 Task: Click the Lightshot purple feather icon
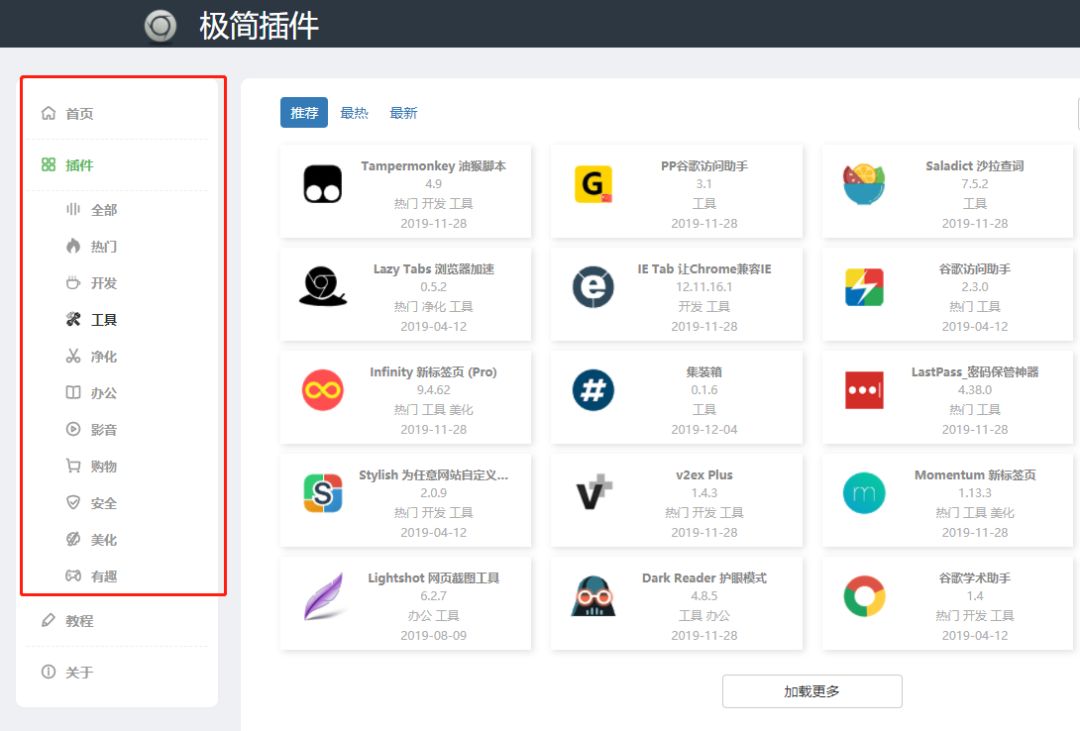tap(324, 597)
